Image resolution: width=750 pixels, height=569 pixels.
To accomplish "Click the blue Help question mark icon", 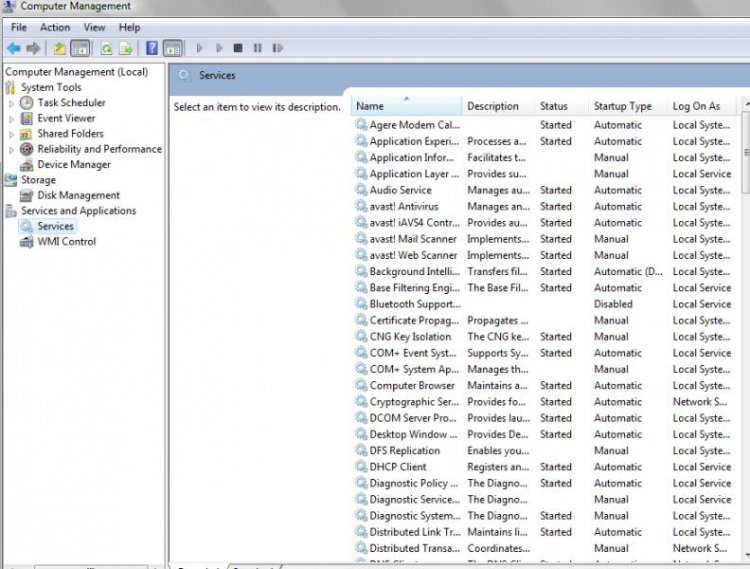I will pos(152,48).
